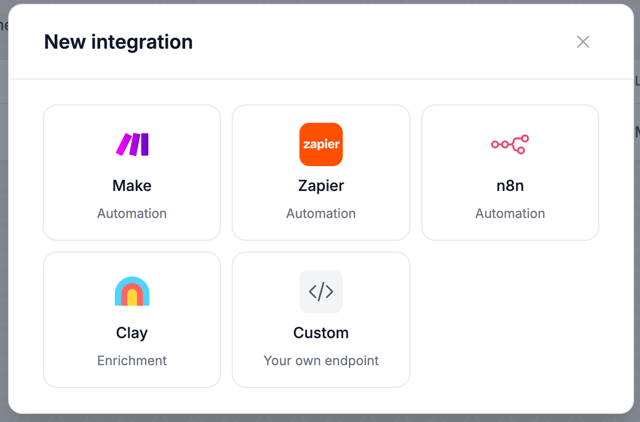Choose the Custom card title
The image size is (640, 422).
[321, 333]
